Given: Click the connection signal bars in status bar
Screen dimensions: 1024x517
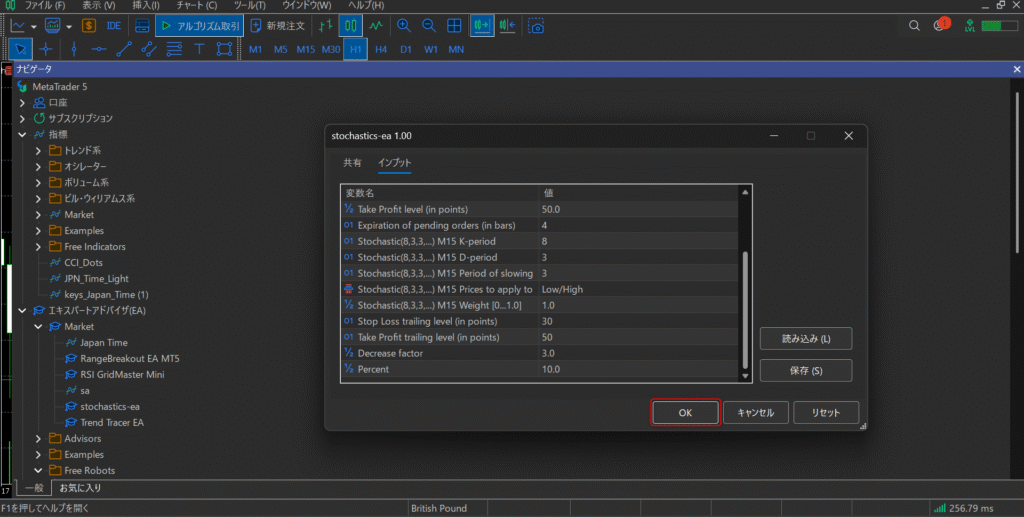Looking at the screenshot, I should 940,508.
